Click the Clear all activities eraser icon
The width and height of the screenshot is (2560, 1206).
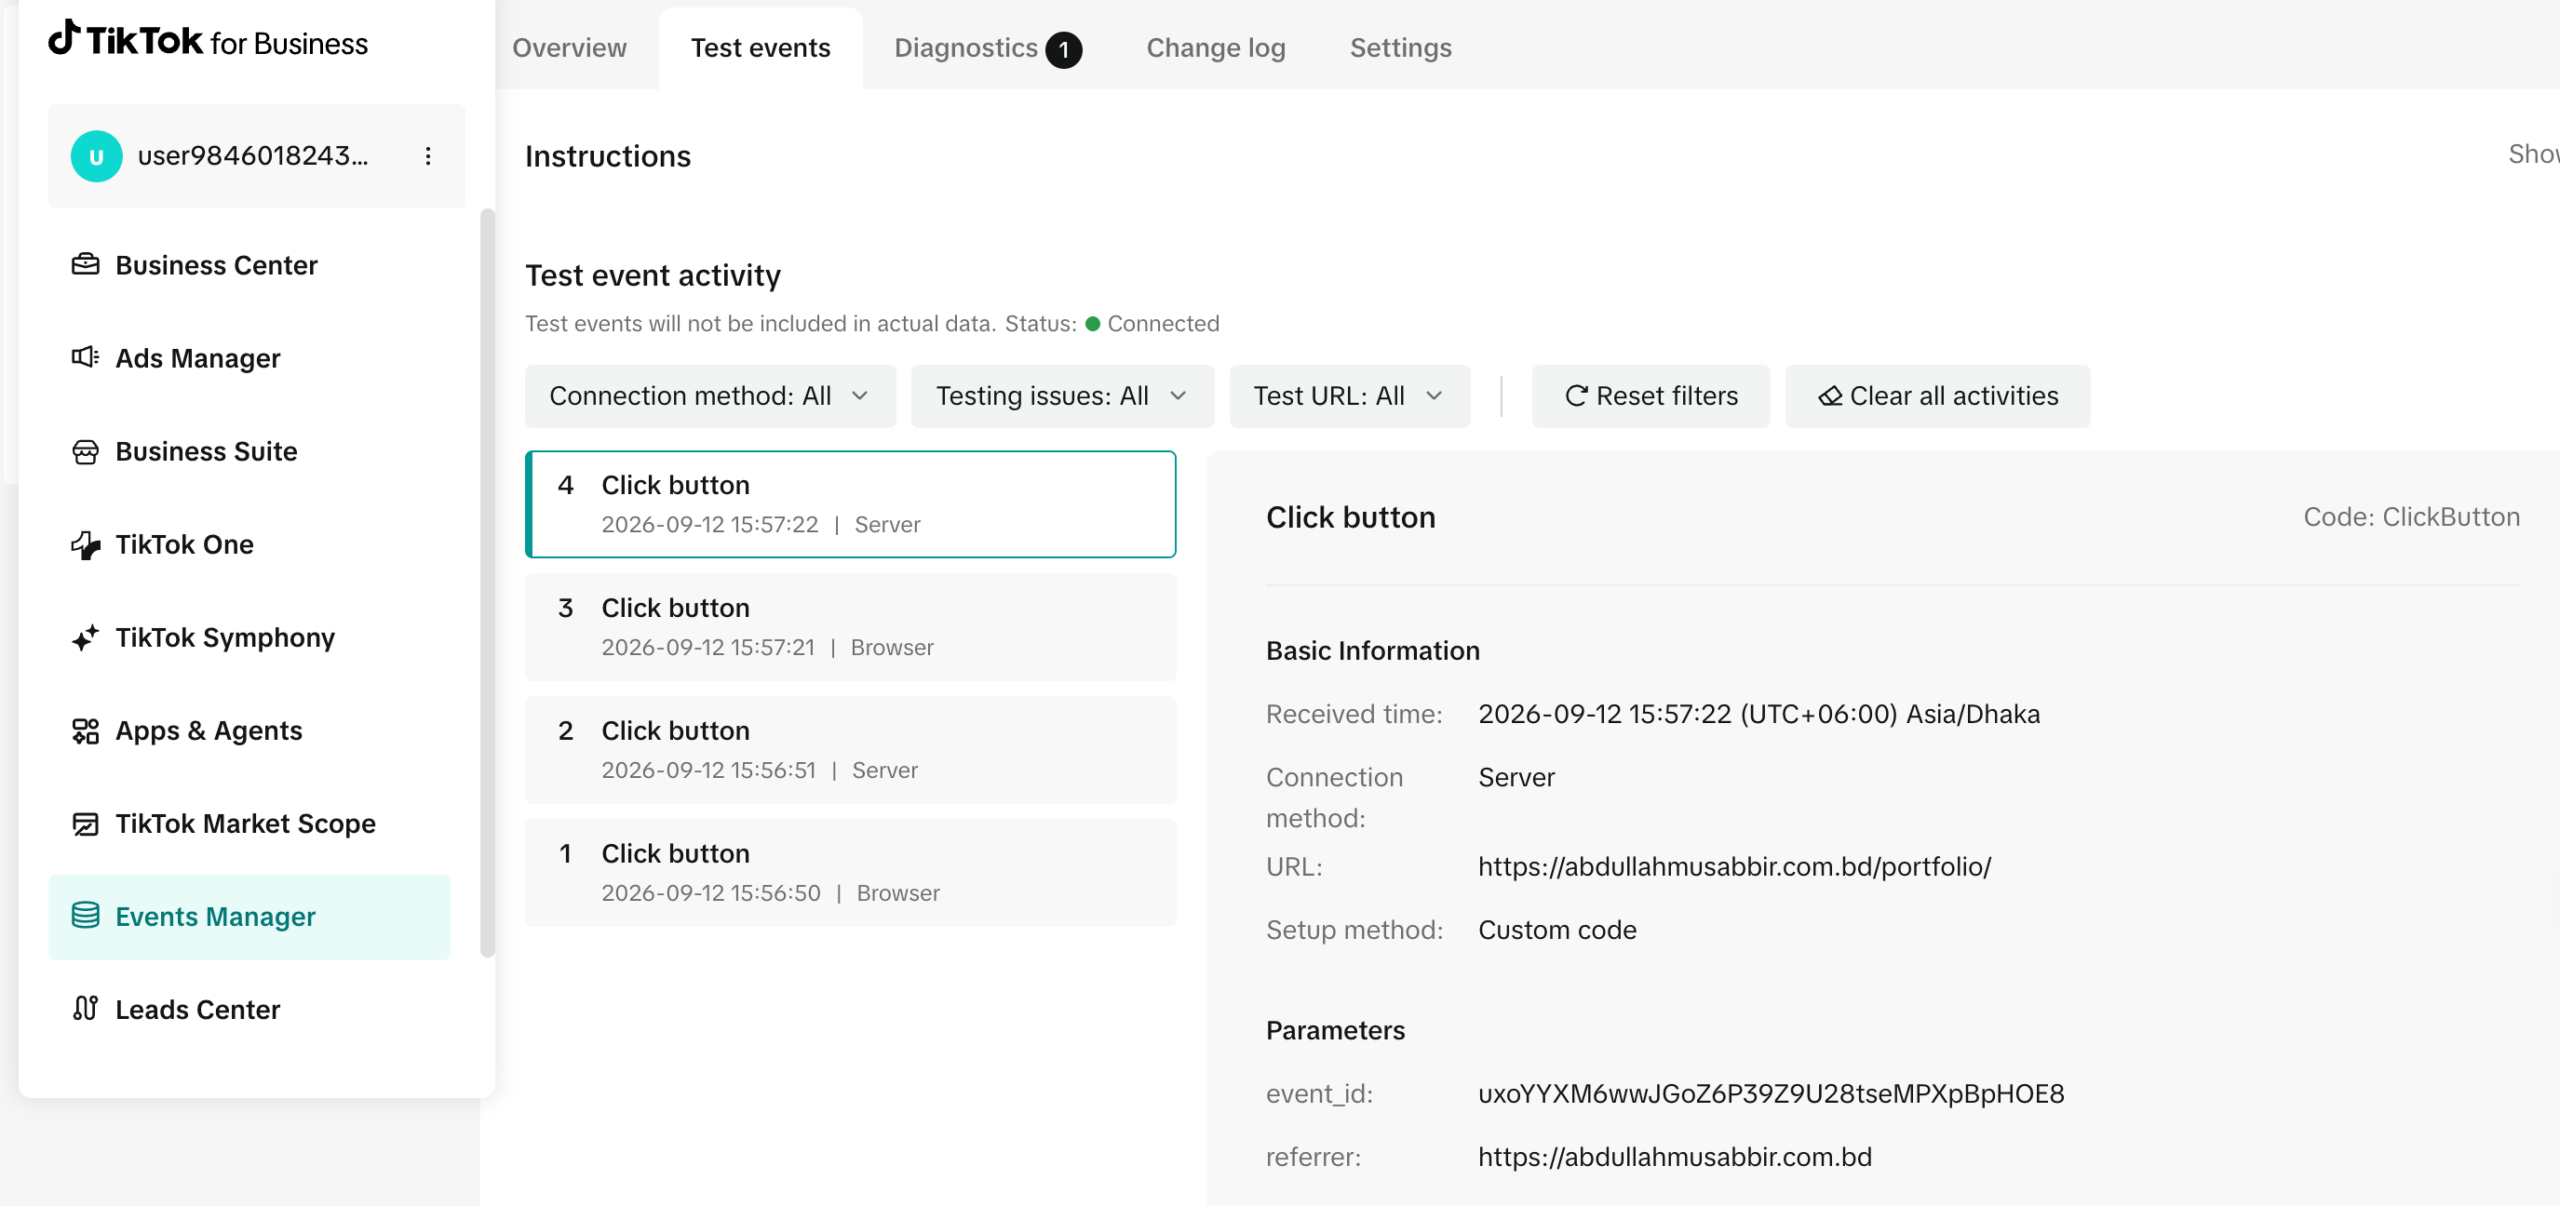[x=1830, y=396]
